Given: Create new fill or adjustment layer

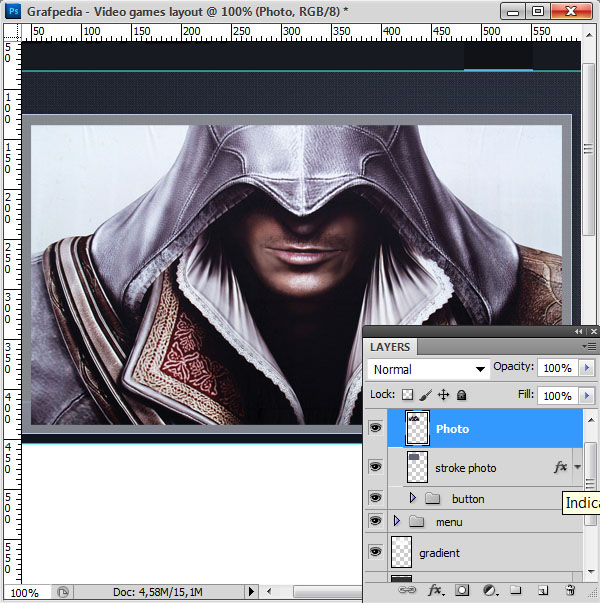Looking at the screenshot, I should (x=489, y=590).
